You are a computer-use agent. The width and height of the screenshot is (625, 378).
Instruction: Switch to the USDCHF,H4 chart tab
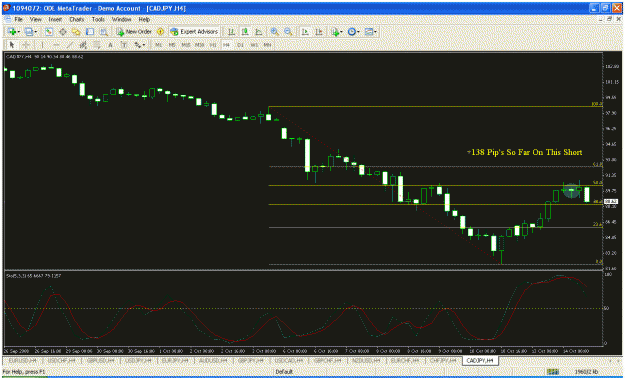coord(62,360)
